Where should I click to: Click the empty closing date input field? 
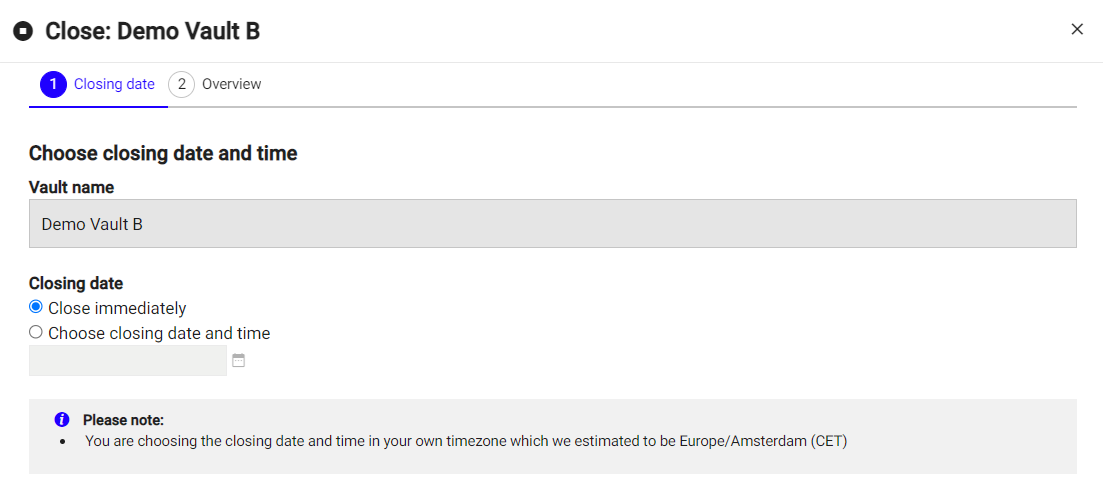pos(128,360)
